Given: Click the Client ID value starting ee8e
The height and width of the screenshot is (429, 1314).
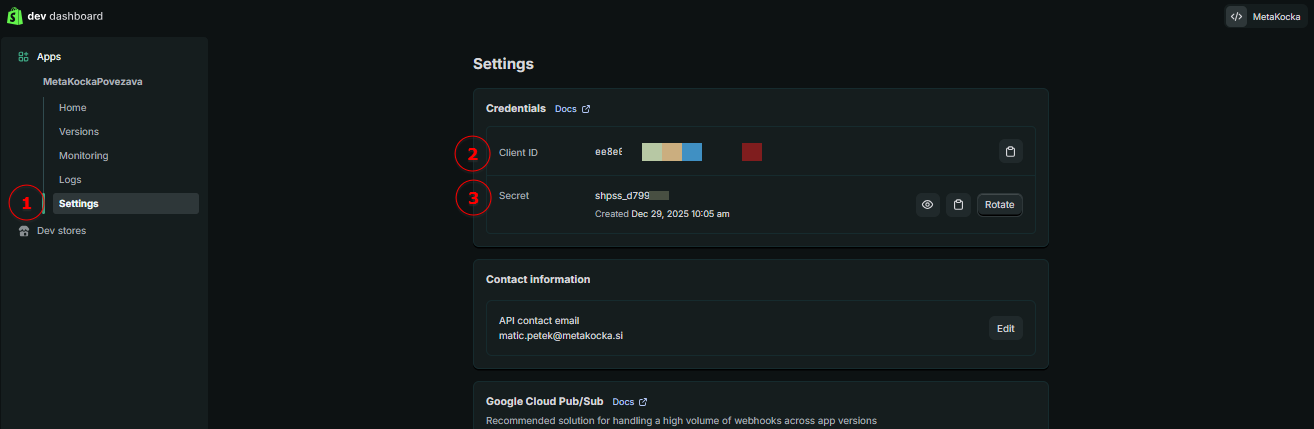Looking at the screenshot, I should tap(608, 152).
